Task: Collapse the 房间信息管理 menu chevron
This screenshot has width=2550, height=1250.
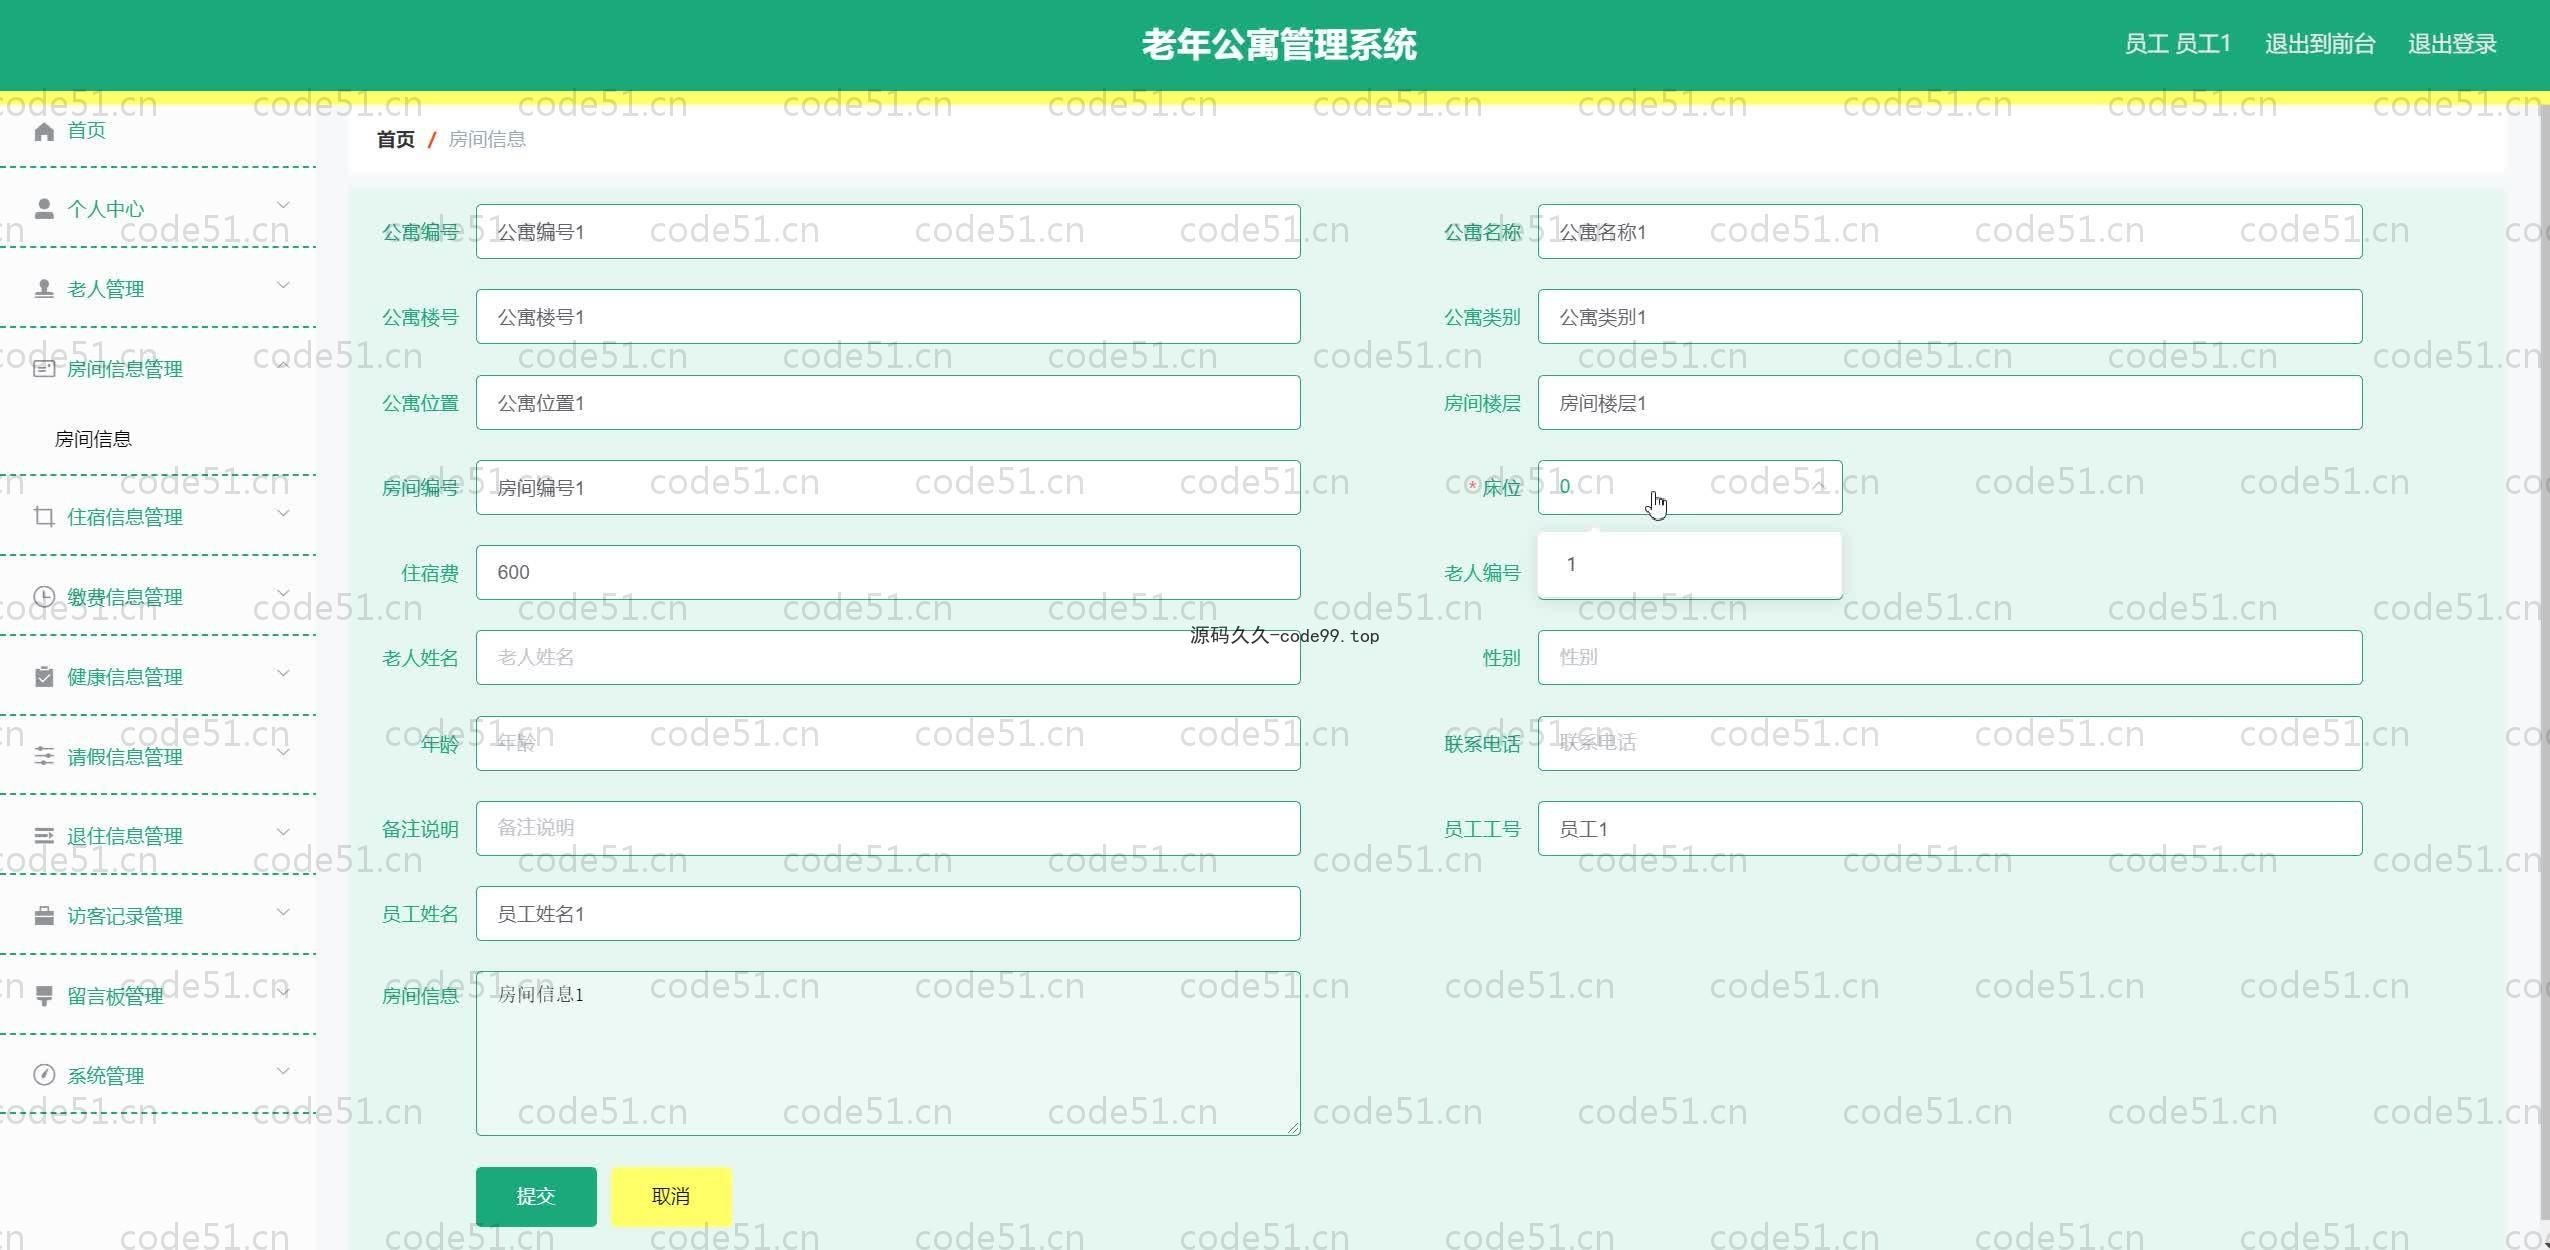Action: 283,366
